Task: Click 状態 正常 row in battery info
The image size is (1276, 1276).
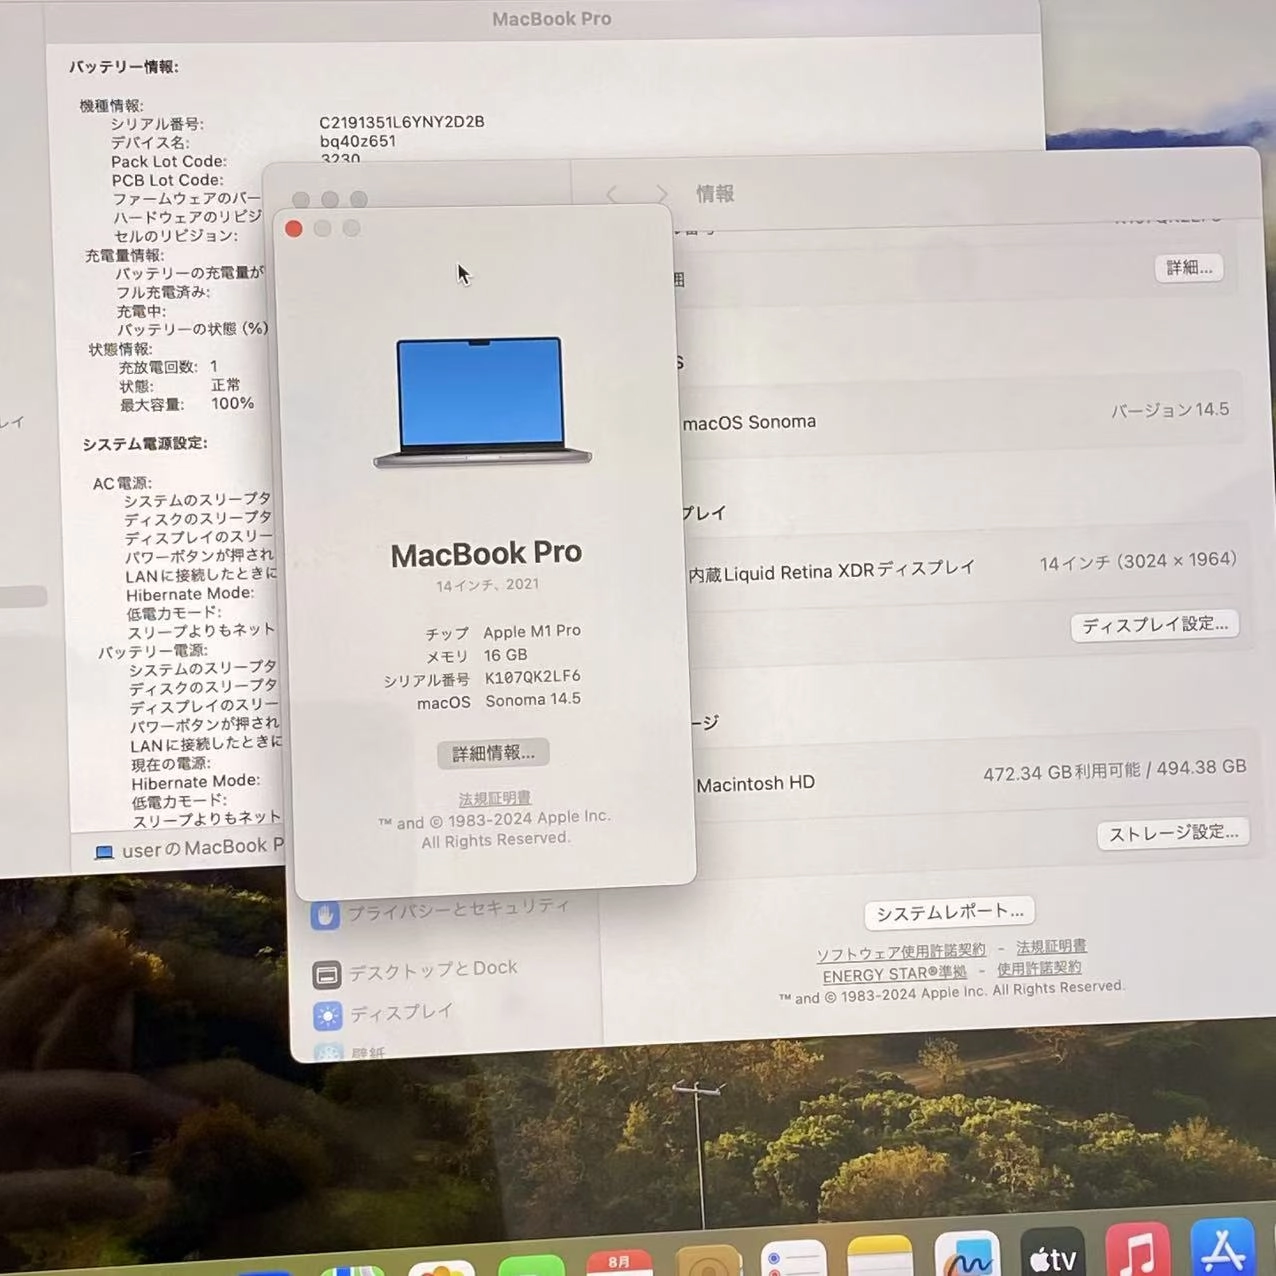Action: 180,385
